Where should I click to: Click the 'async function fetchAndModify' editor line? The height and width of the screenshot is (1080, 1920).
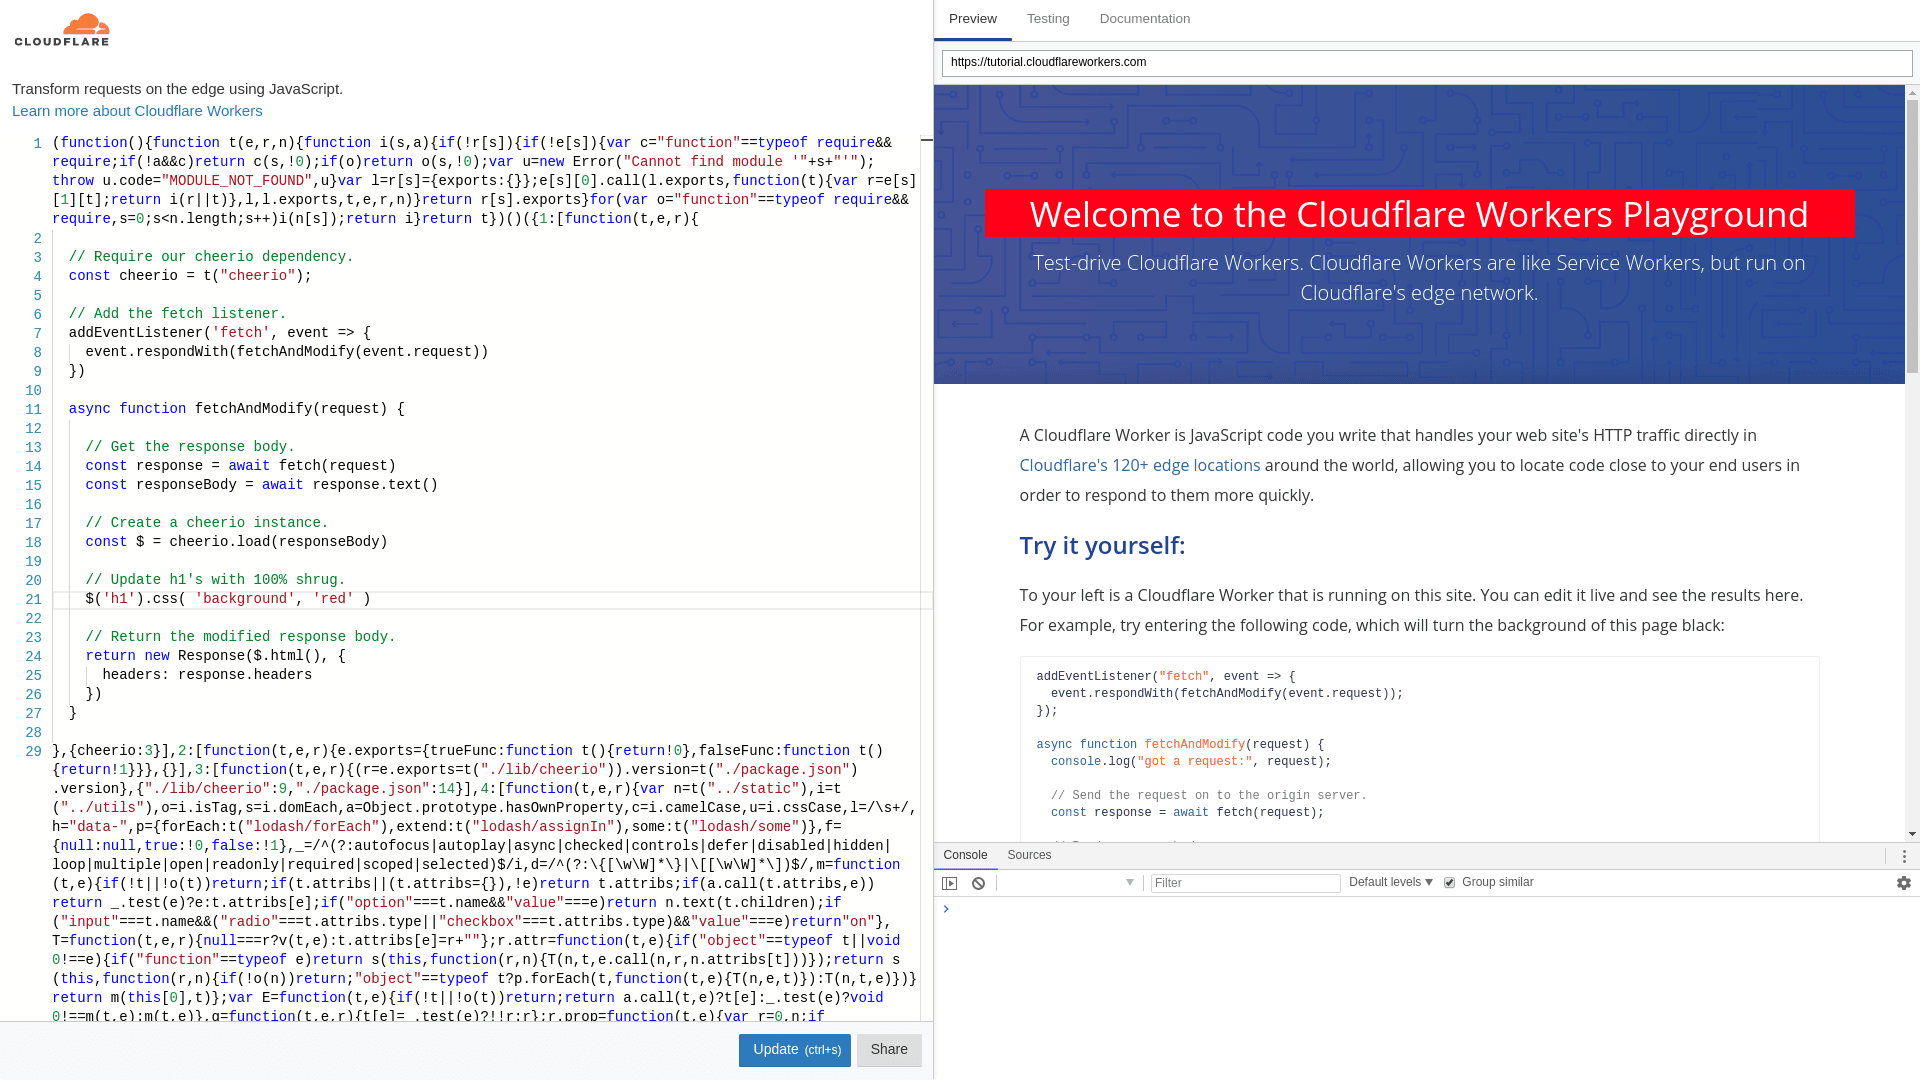coord(236,409)
